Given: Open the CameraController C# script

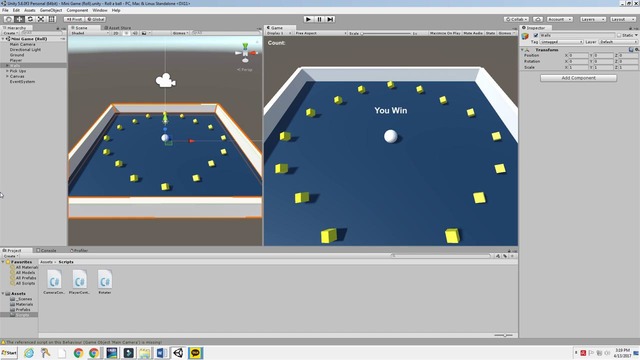Looking at the screenshot, I should click(x=54, y=282).
